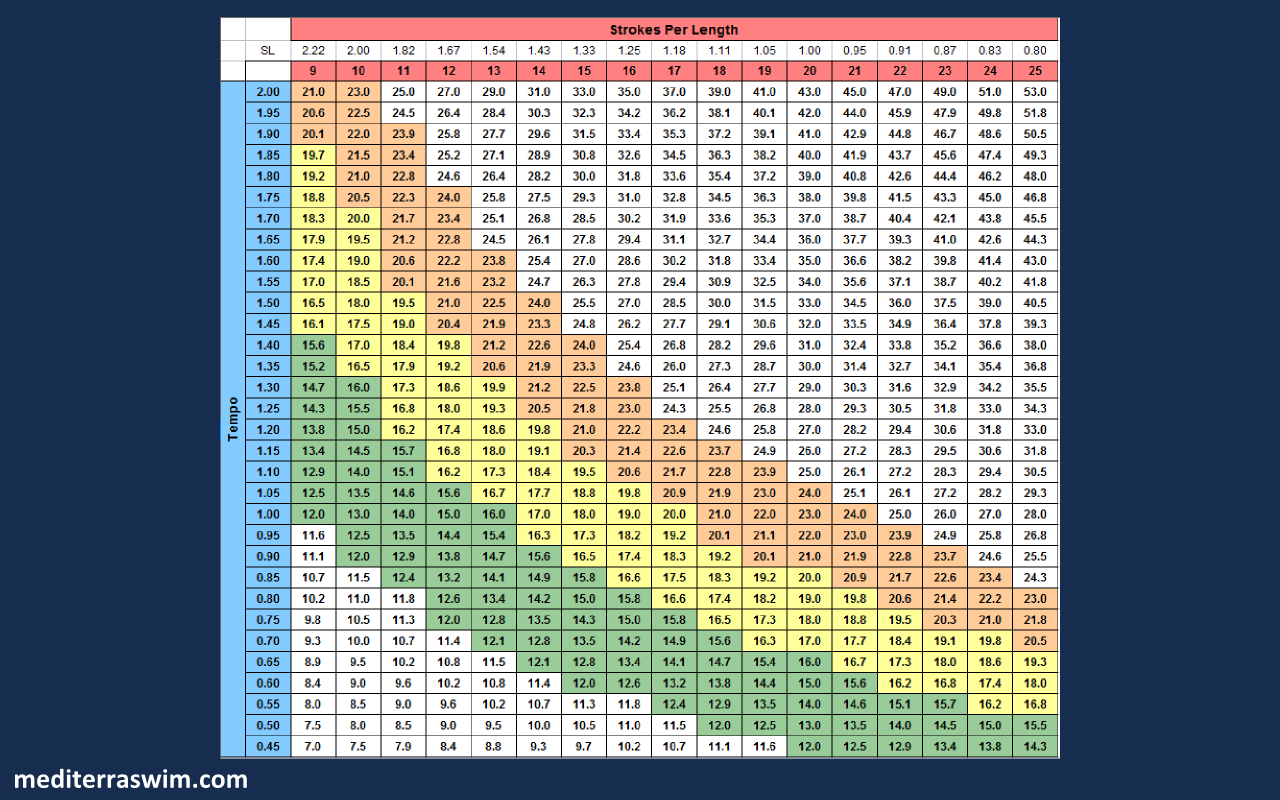Click tempo row label "1.95"
This screenshot has width=1280, height=800.
[267, 113]
